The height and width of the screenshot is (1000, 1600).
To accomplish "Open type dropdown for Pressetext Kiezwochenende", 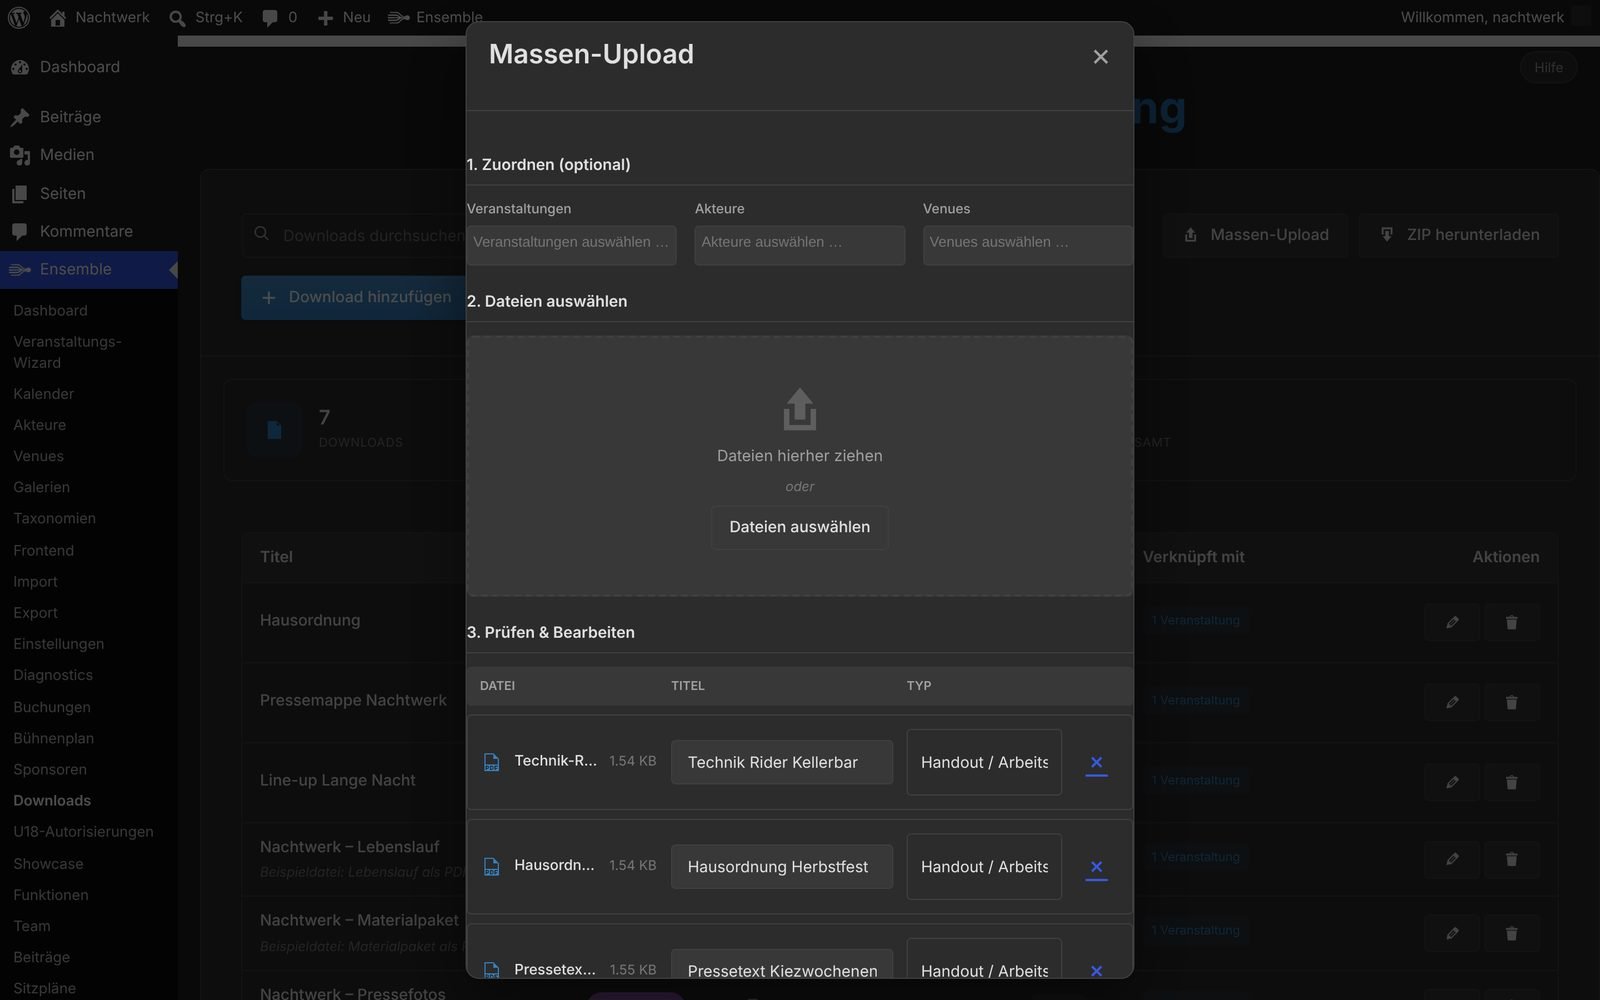I will coord(984,960).
